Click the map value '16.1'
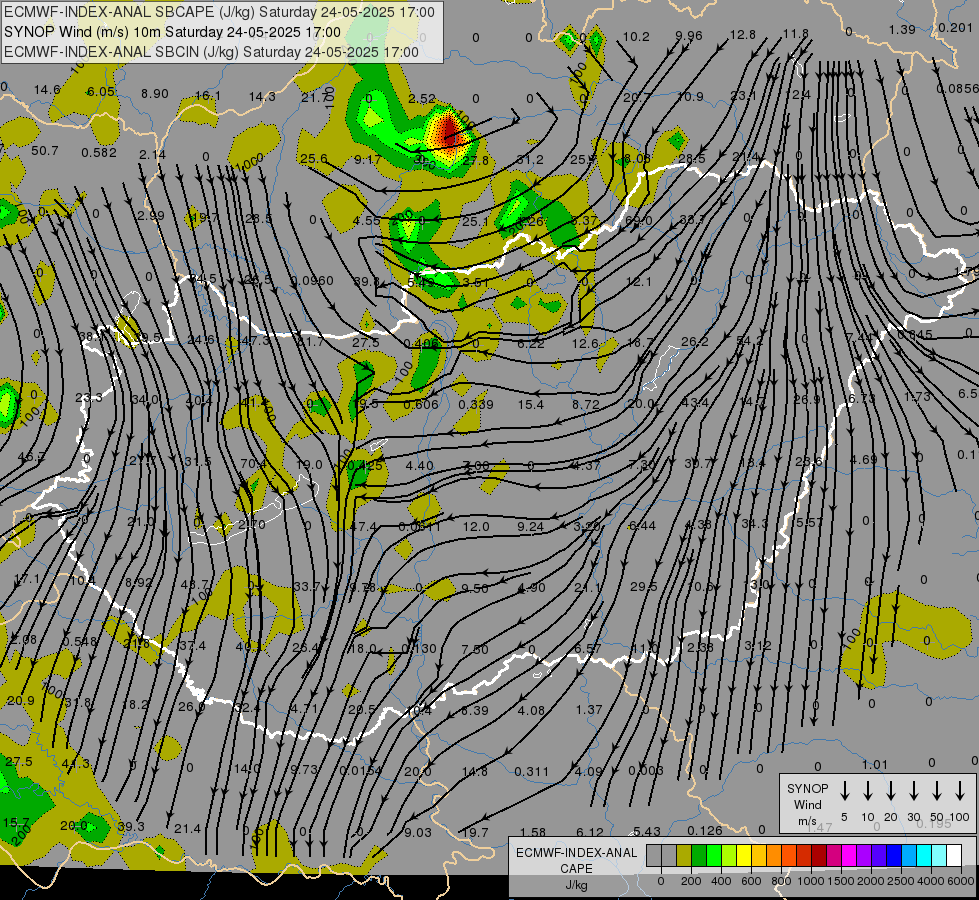 point(208,96)
